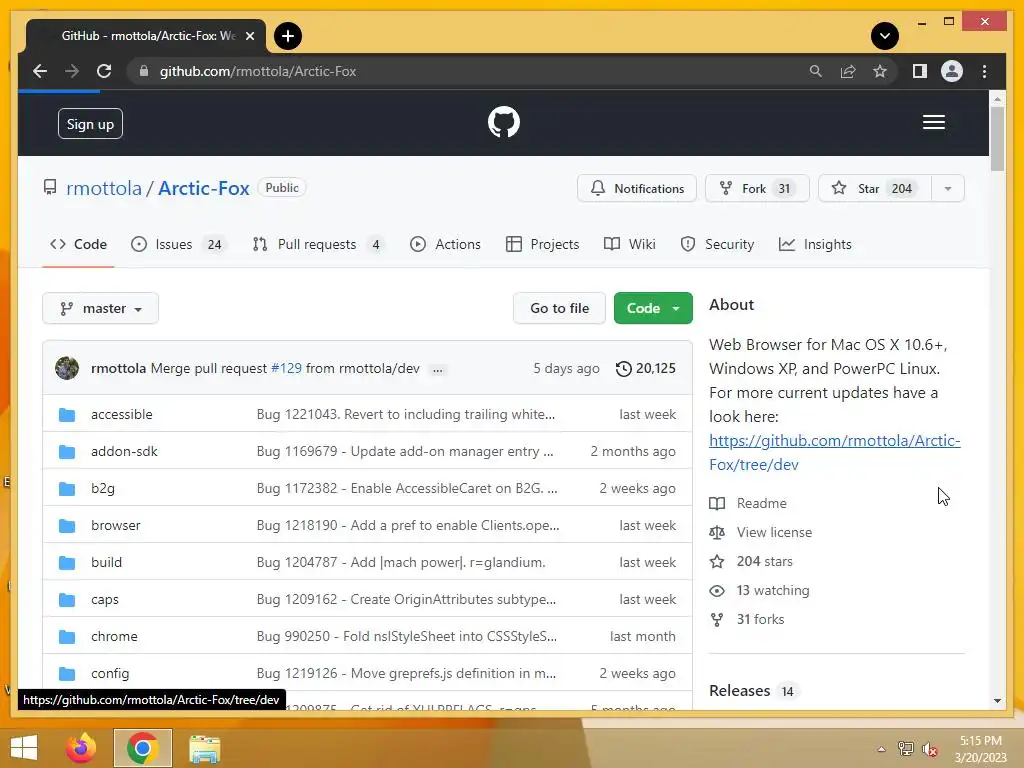The image size is (1024, 768).
Task: Open the browser side panel icon
Action: [920, 71]
